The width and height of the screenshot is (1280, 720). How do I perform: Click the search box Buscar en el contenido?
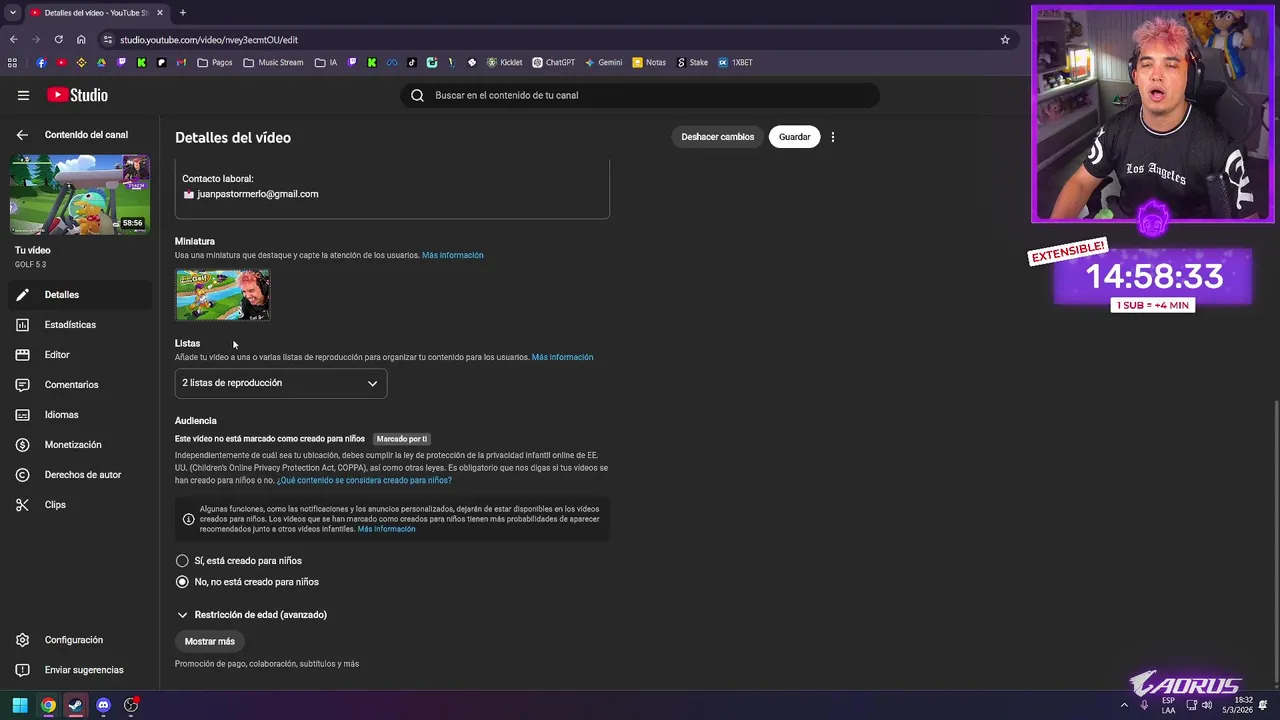pos(640,95)
